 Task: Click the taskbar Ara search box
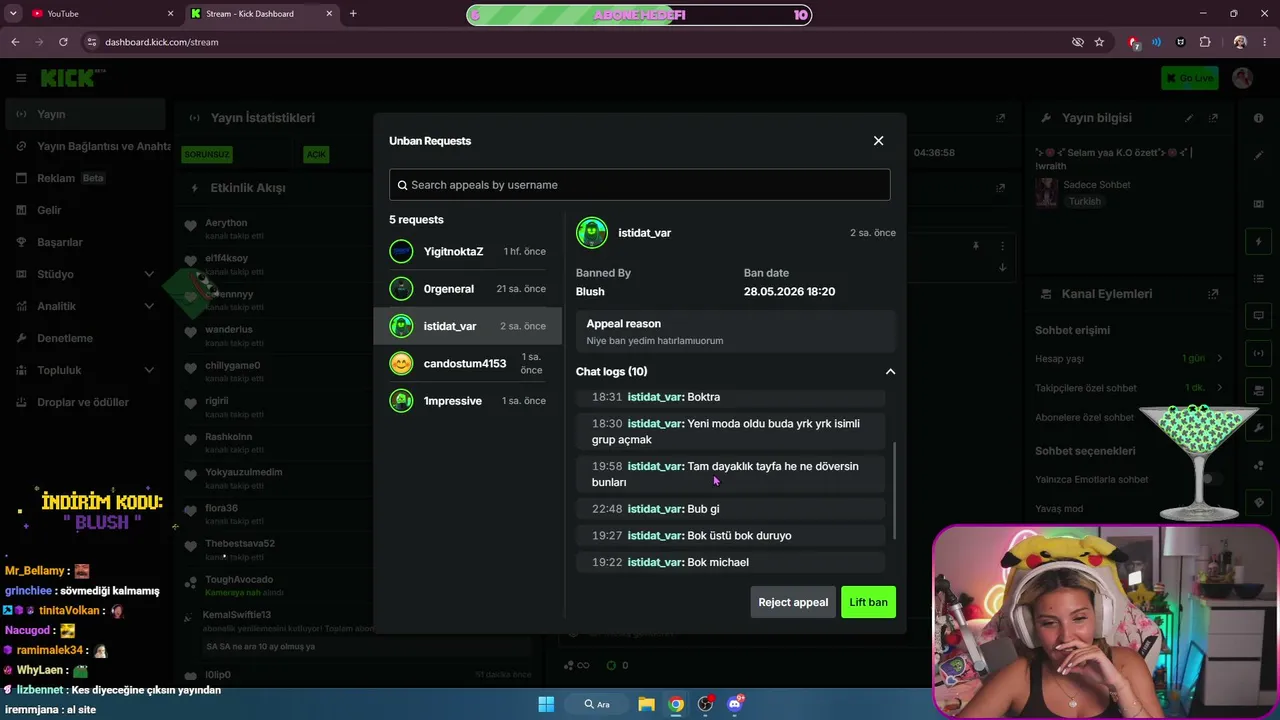[x=596, y=704]
